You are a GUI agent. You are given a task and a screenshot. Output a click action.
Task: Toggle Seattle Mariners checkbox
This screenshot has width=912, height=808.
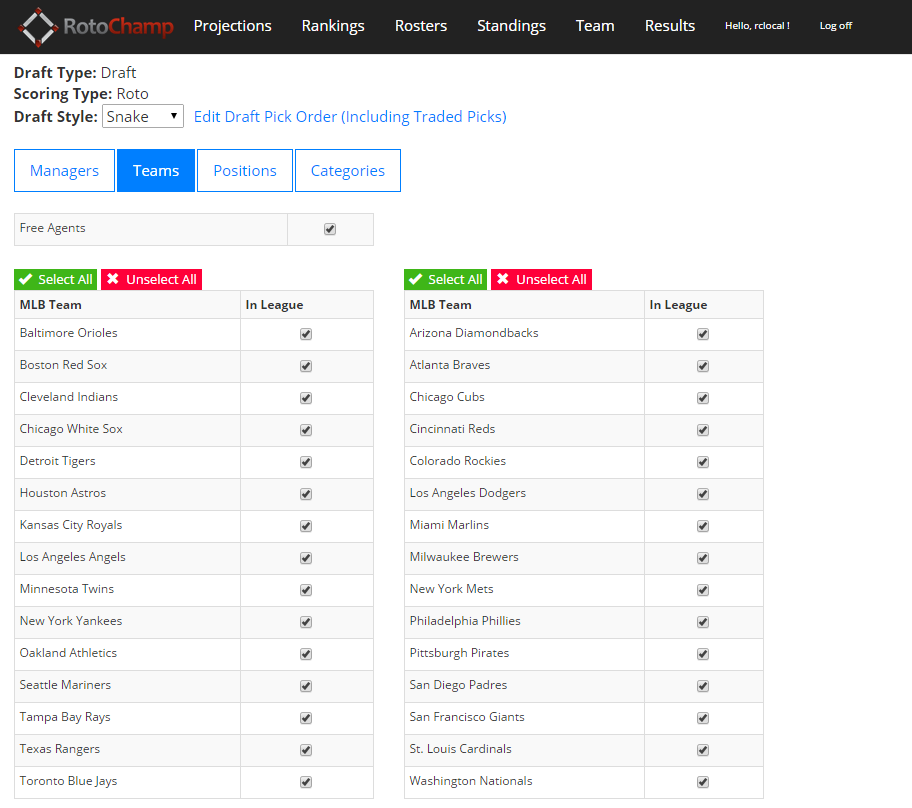coord(306,686)
